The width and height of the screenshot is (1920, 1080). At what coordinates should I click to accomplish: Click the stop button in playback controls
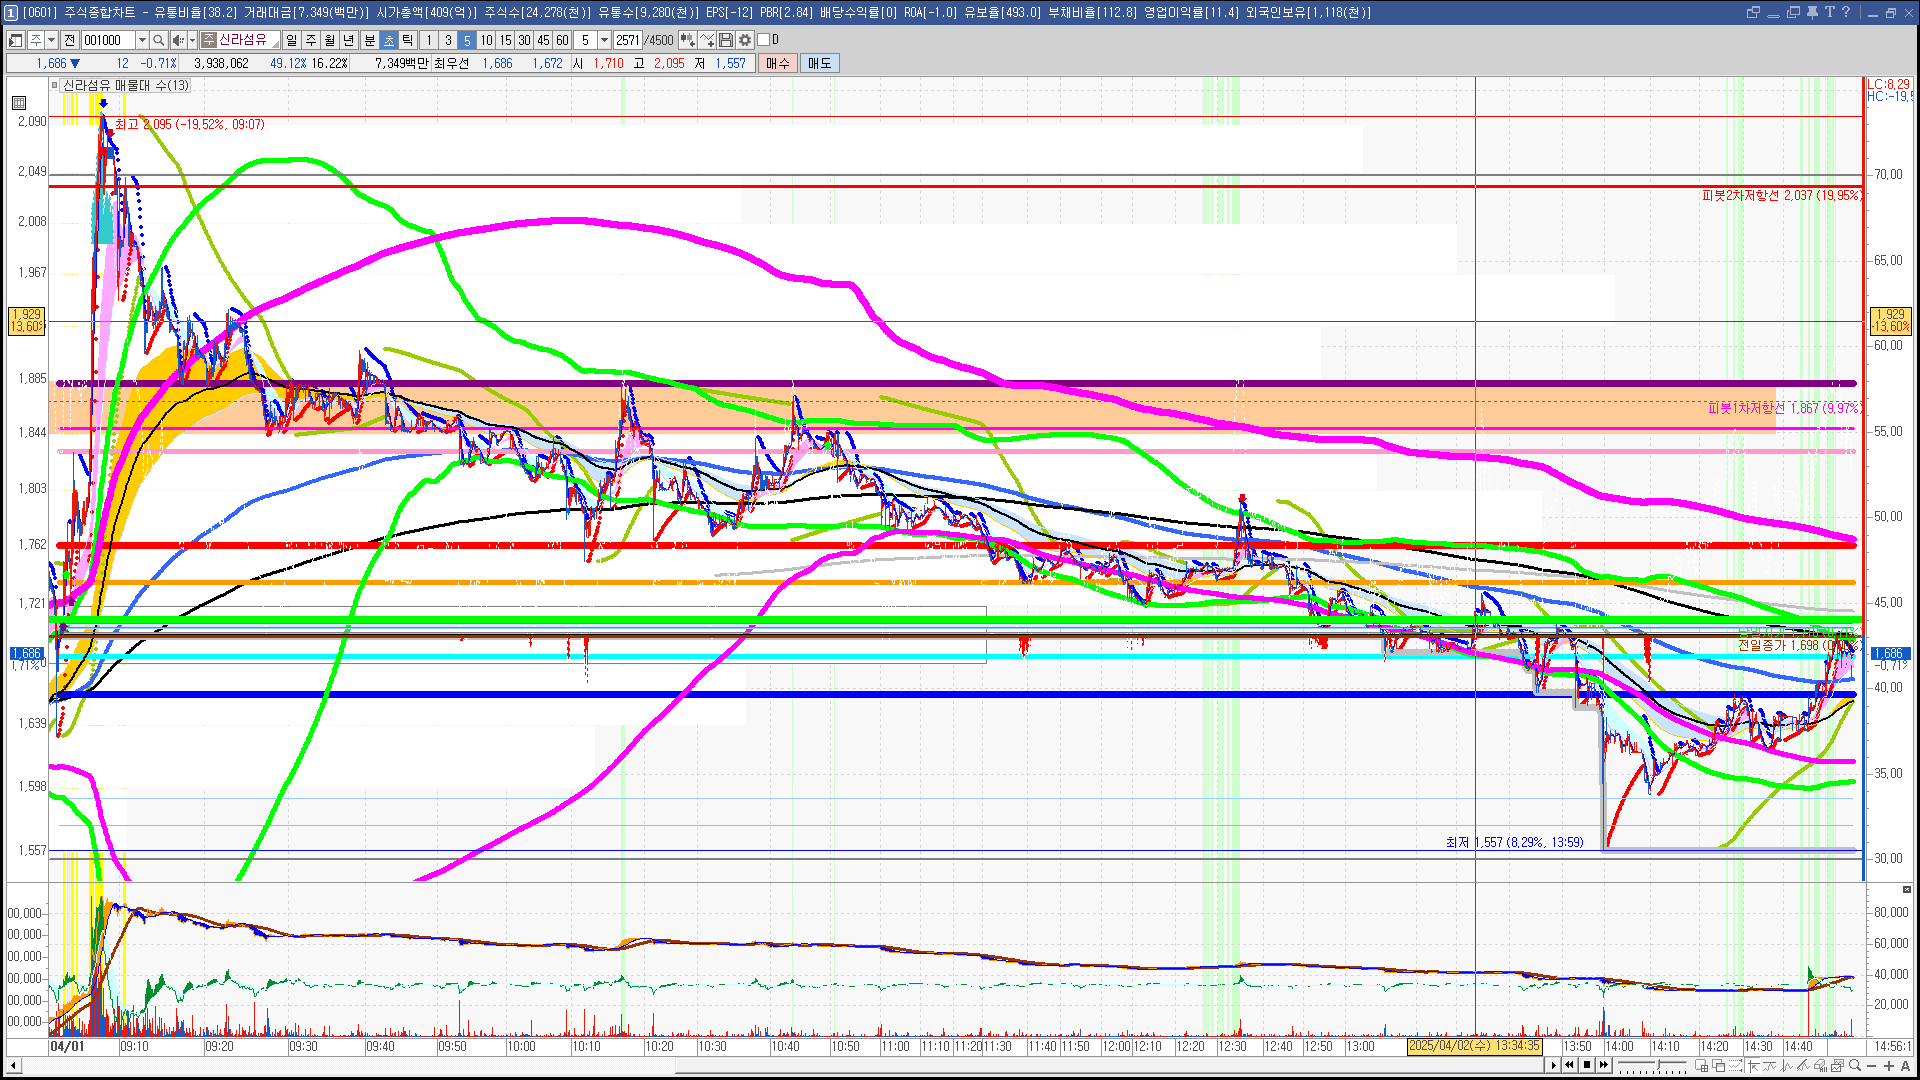pyautogui.click(x=1587, y=1065)
